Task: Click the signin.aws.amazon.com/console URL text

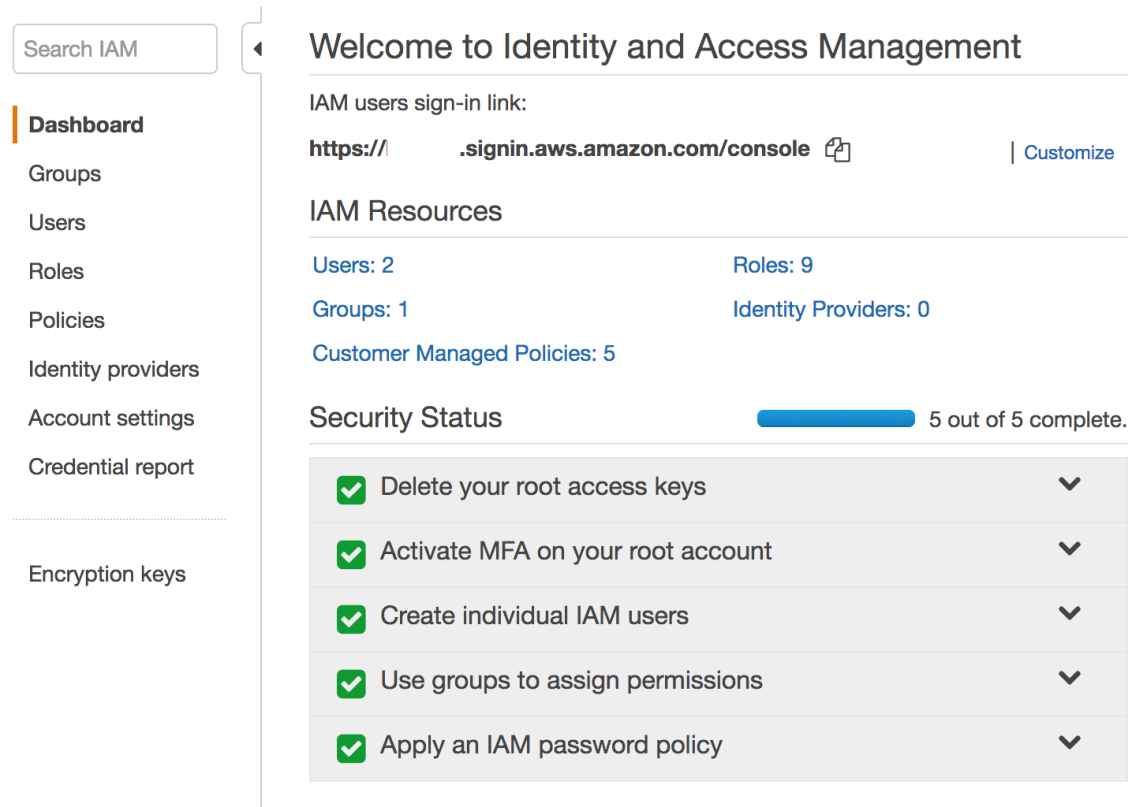Action: [635, 149]
